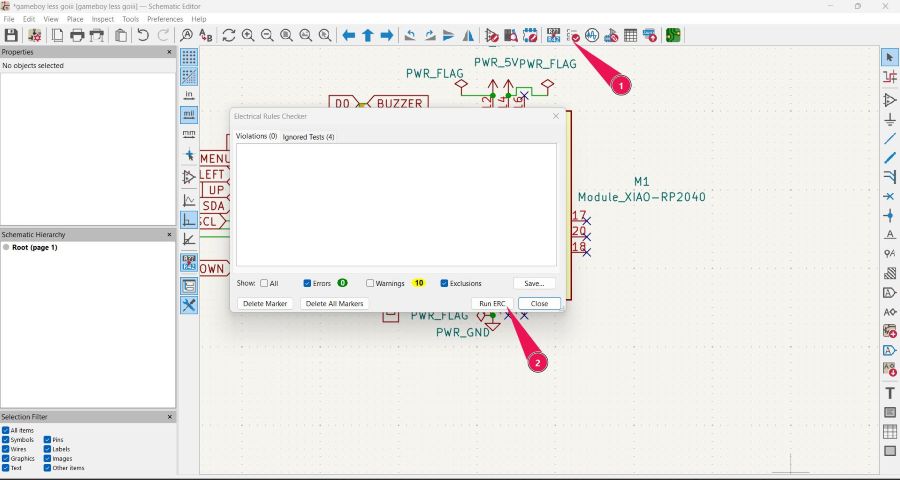Open the File menu
The width and height of the screenshot is (900, 480).
[9, 19]
